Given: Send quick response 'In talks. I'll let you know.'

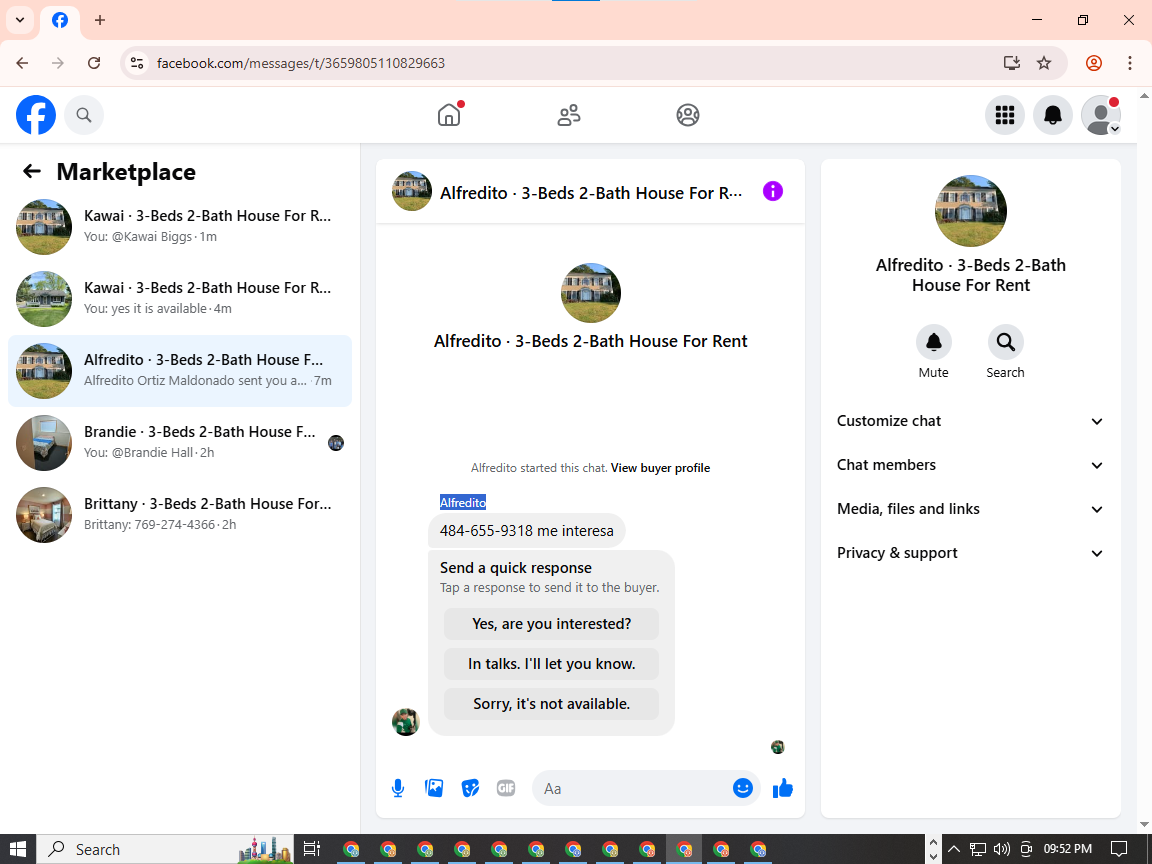Looking at the screenshot, I should pos(551,664).
